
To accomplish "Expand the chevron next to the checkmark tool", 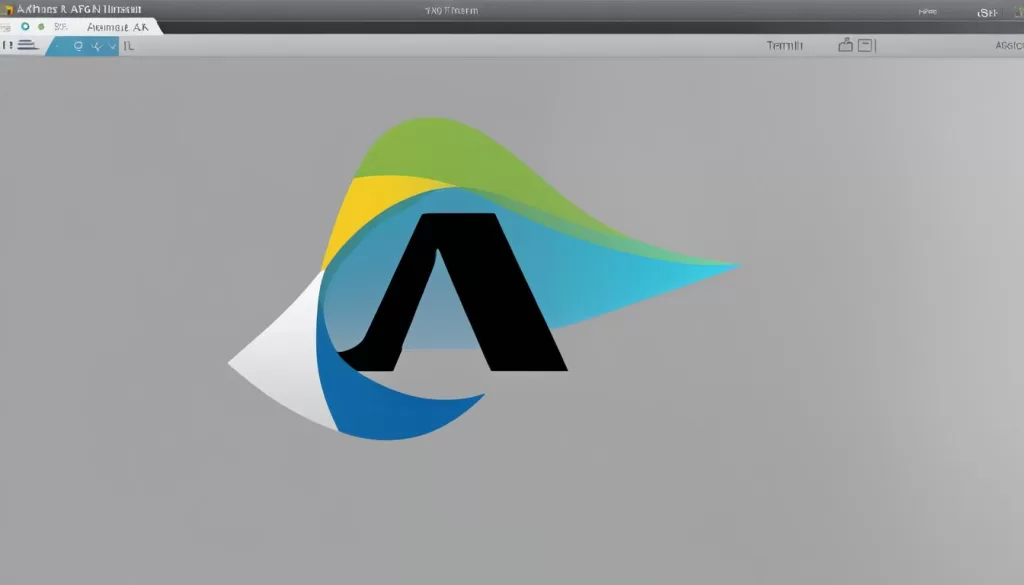I will (111, 45).
